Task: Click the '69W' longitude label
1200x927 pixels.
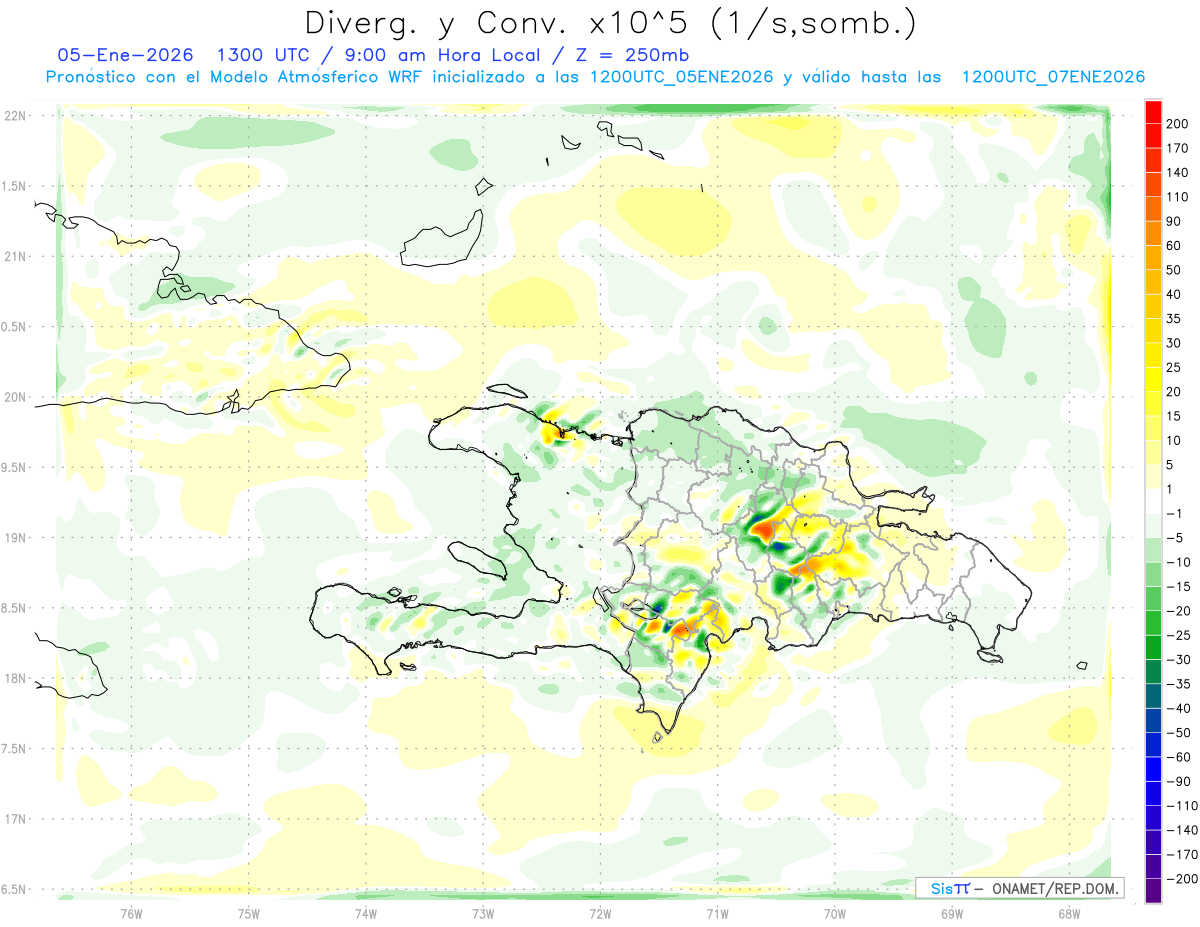Action: pos(951,913)
